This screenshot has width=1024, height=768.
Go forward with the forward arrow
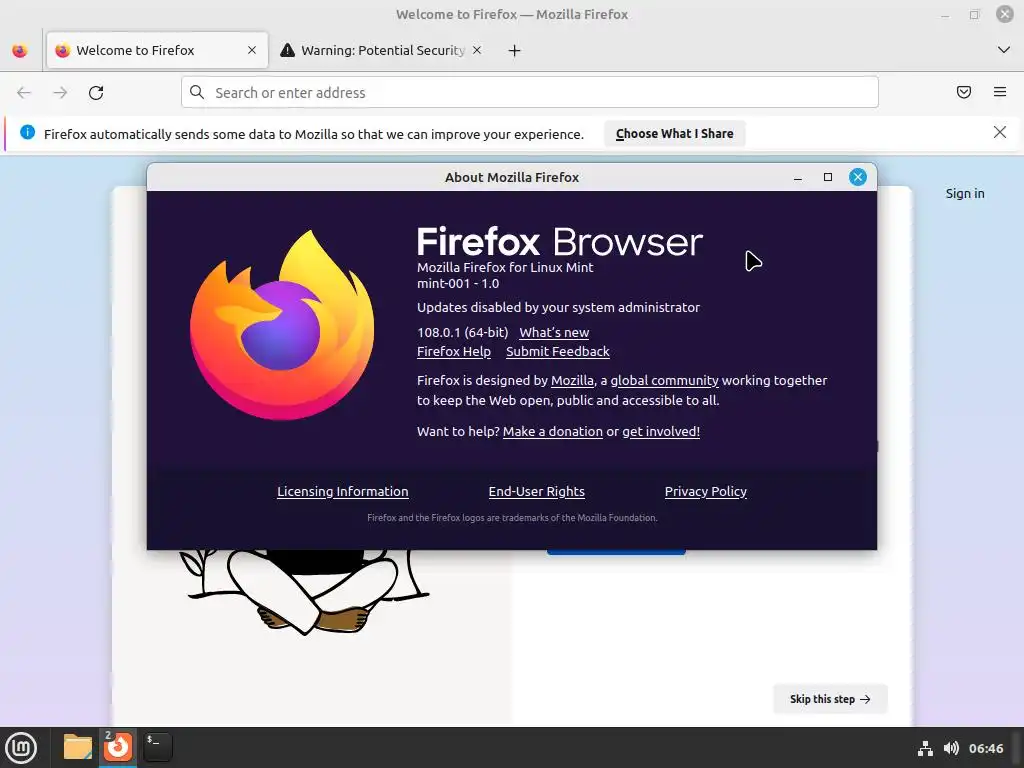click(x=60, y=93)
